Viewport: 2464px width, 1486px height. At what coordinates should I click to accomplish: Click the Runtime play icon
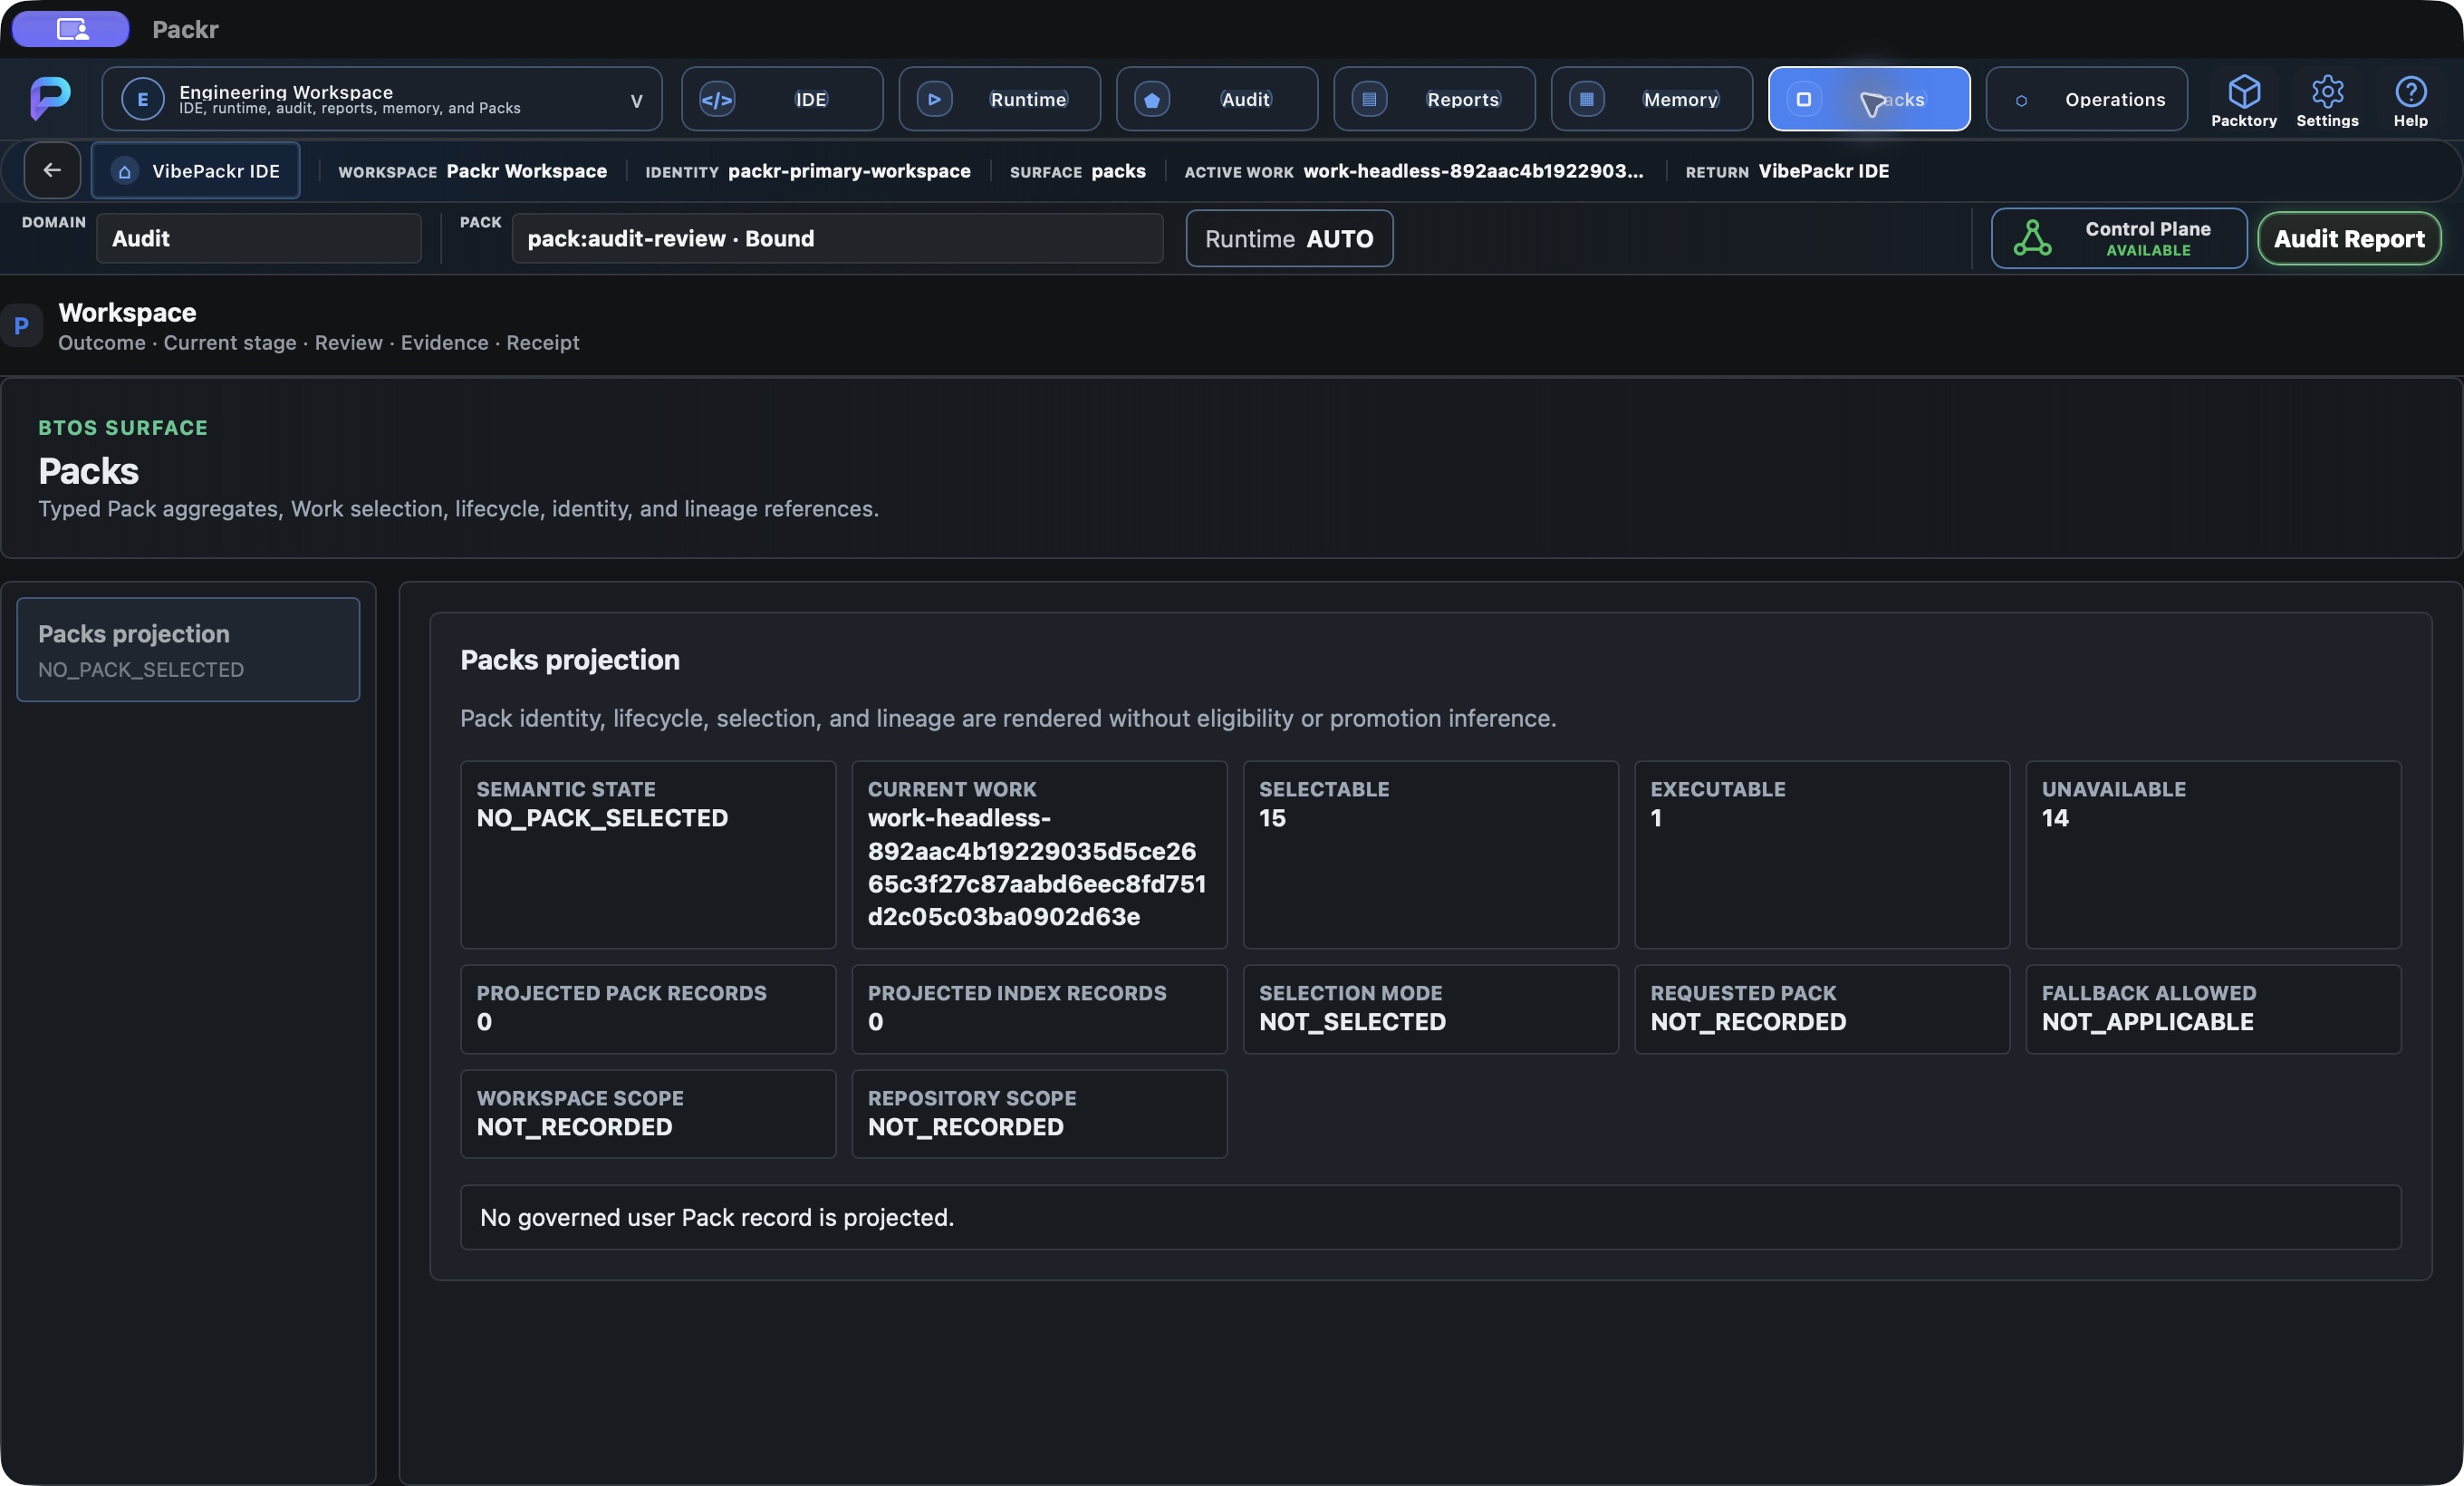tap(934, 99)
